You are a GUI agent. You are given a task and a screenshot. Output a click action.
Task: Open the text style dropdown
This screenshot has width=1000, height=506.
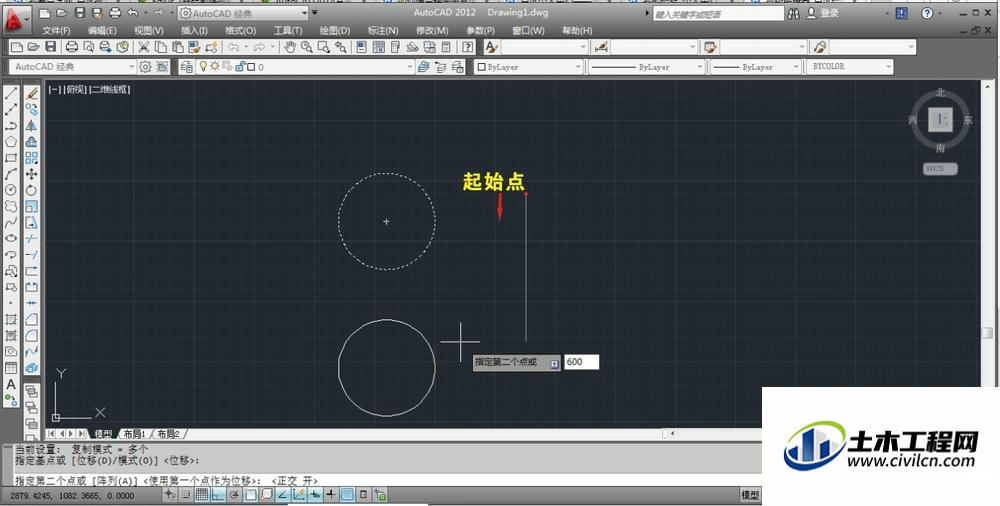pyautogui.click(x=544, y=47)
